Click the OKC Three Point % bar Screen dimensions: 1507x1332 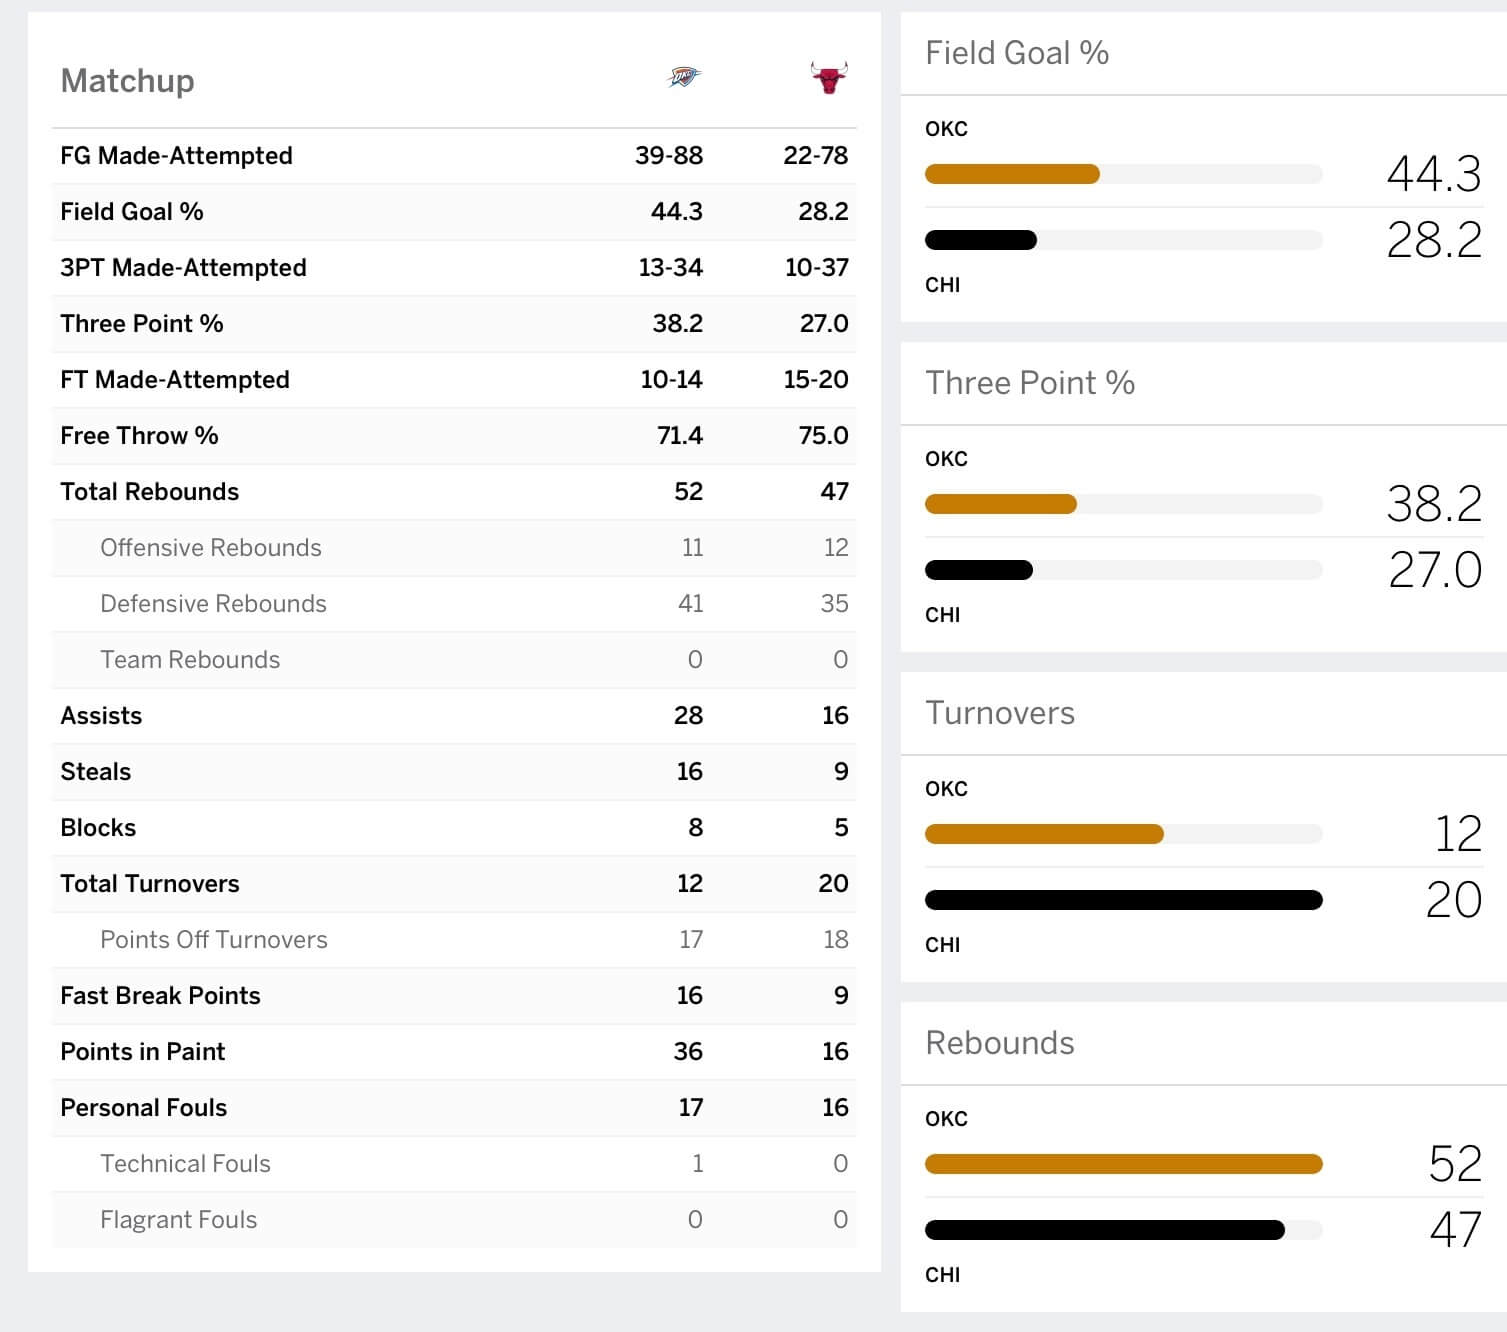click(1001, 504)
